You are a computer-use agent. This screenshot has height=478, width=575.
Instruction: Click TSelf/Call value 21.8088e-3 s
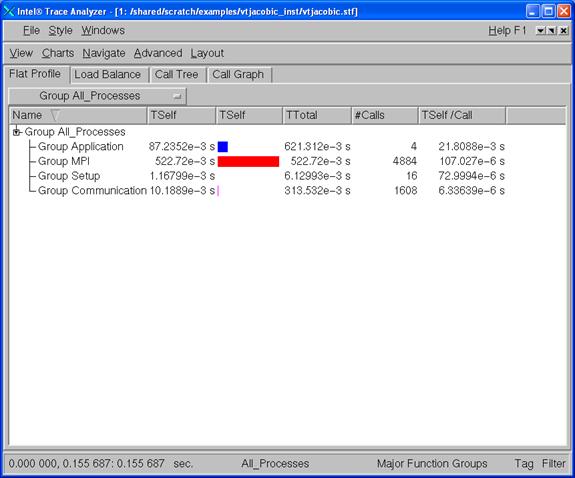coord(472,147)
